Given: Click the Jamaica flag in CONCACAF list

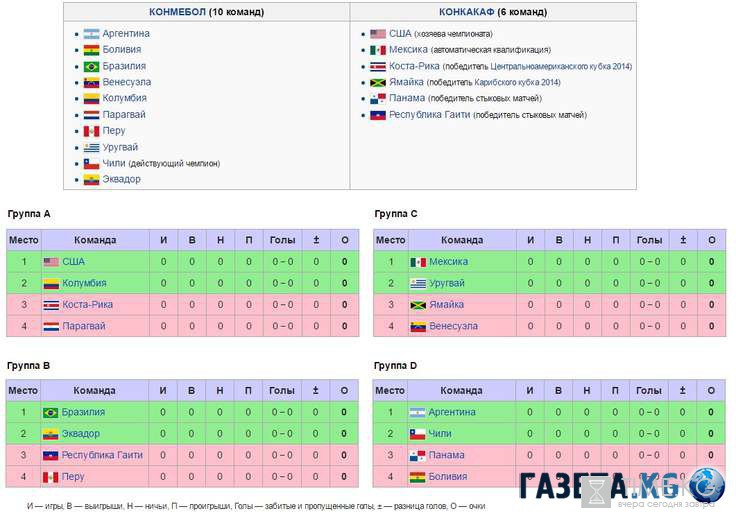Looking at the screenshot, I should (x=378, y=83).
